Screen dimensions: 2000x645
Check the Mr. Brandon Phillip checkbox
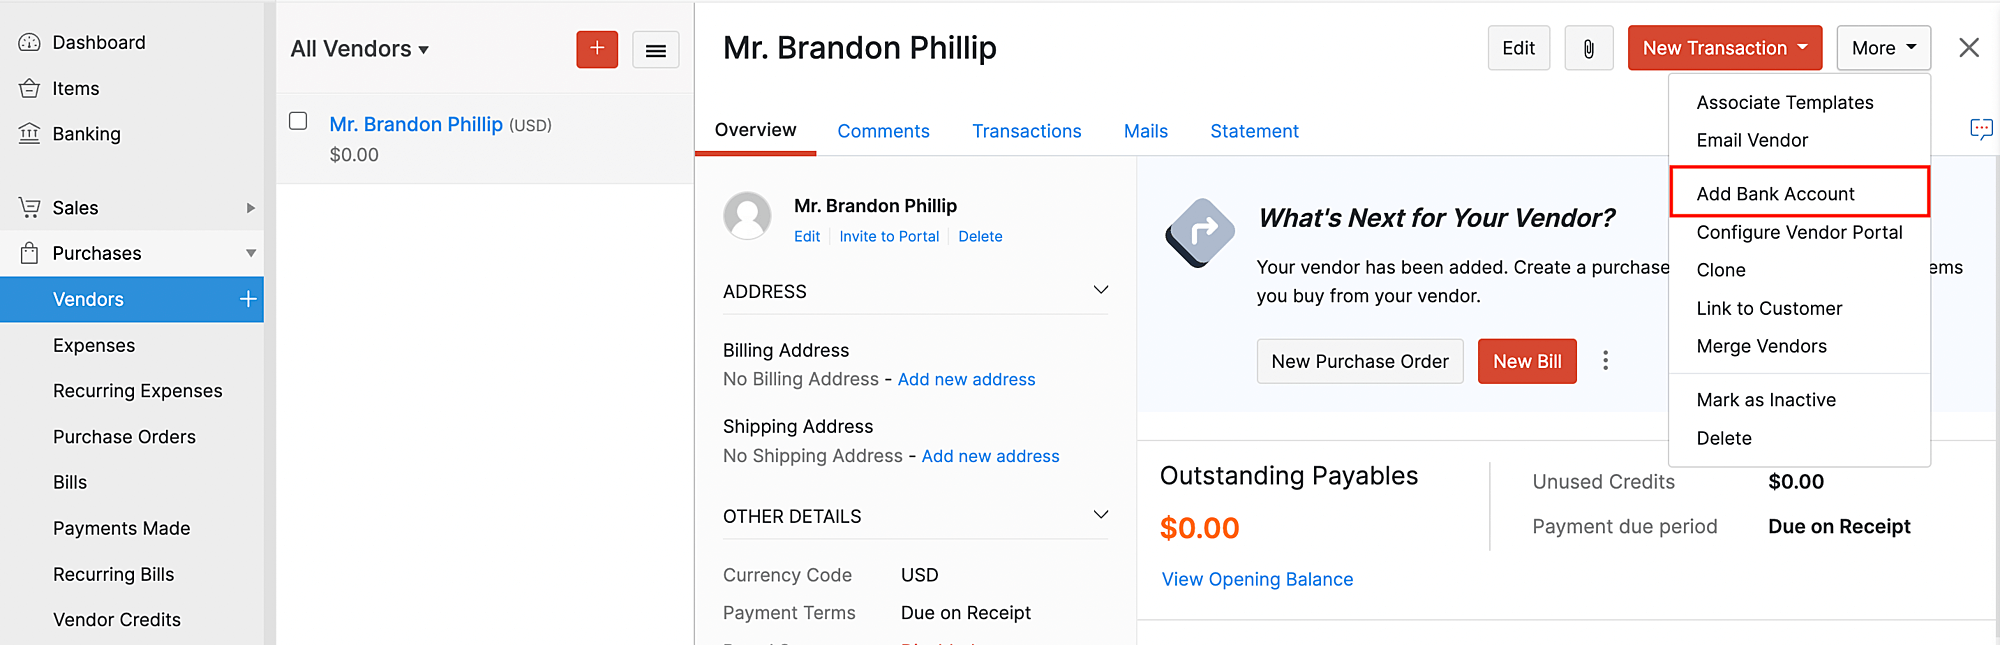[298, 121]
